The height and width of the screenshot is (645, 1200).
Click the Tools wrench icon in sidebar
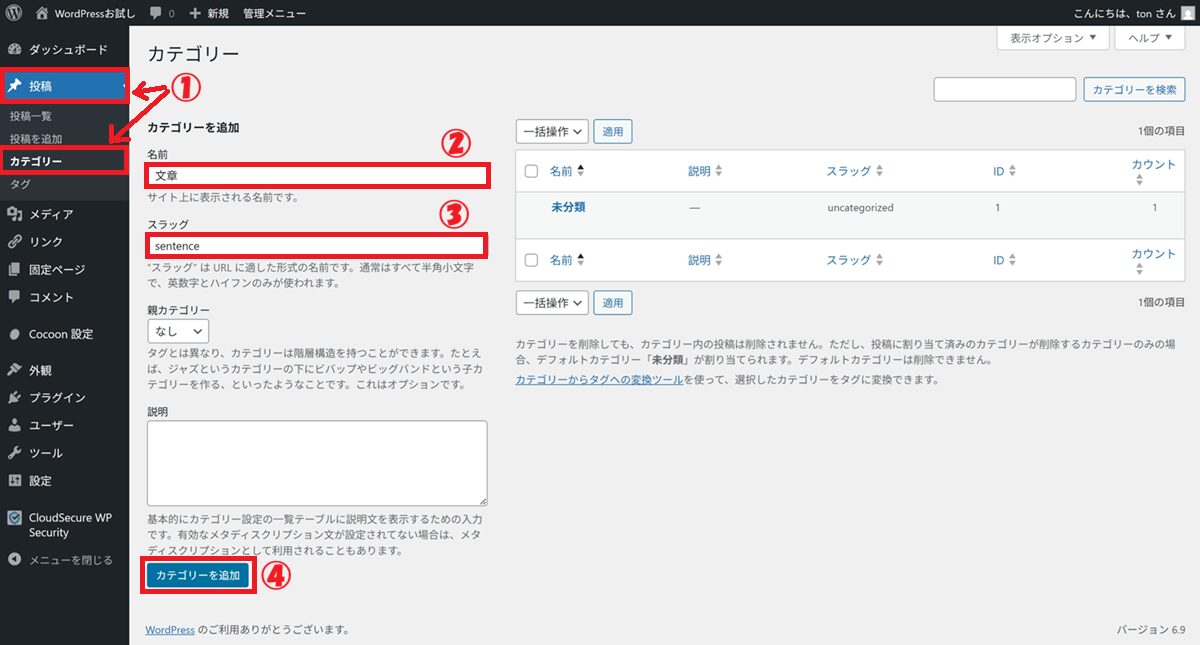14,453
